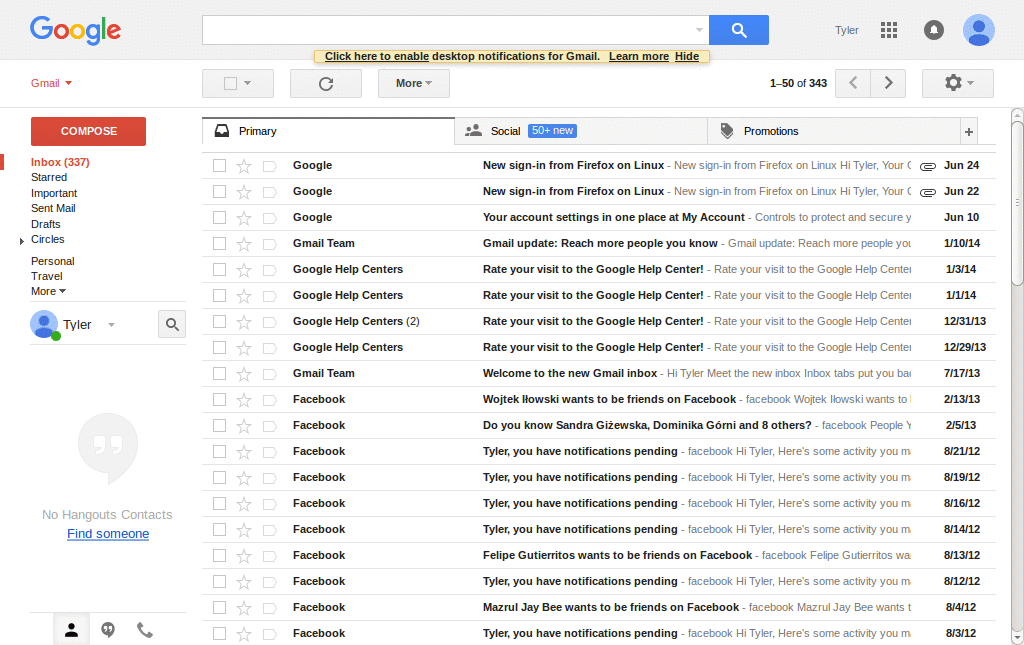Screen dimensions: 1024x645
Task: Open the paperclip attachment on the Jun 24 email
Action: click(x=928, y=165)
